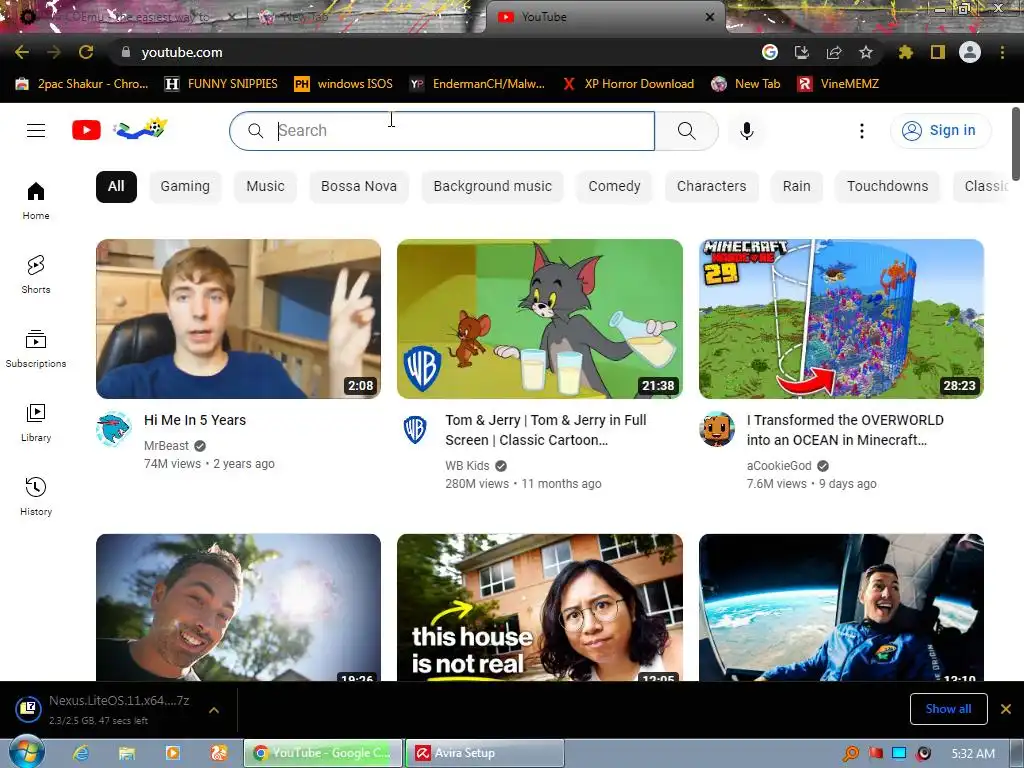Open Tom & Jerry video thumbnail
This screenshot has height=768, width=1024.
coord(540,319)
